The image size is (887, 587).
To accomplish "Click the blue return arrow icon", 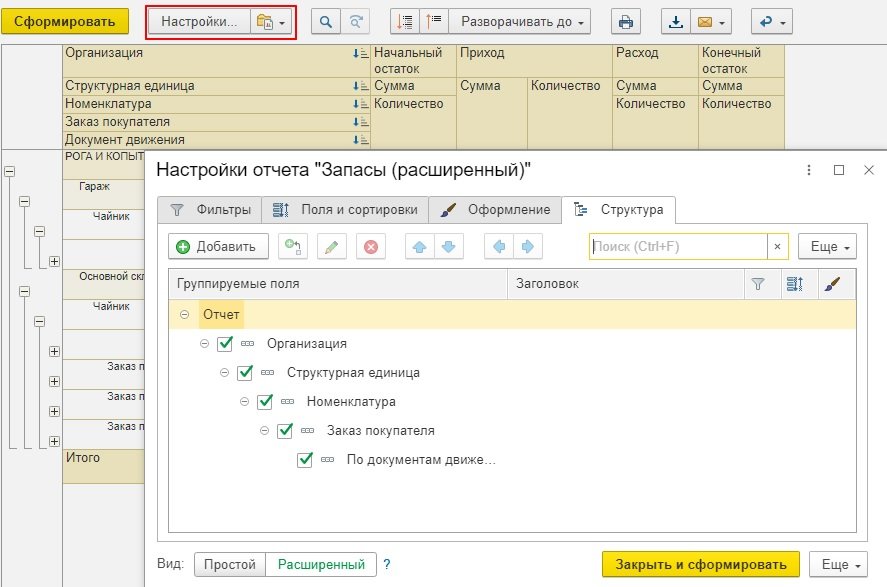I will pyautogui.click(x=772, y=21).
